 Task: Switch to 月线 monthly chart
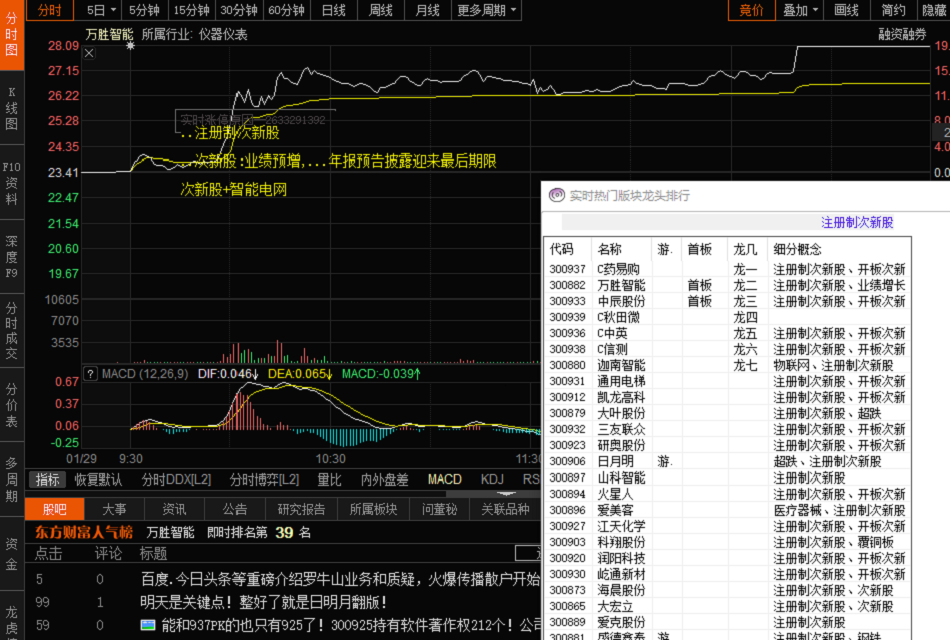(428, 10)
